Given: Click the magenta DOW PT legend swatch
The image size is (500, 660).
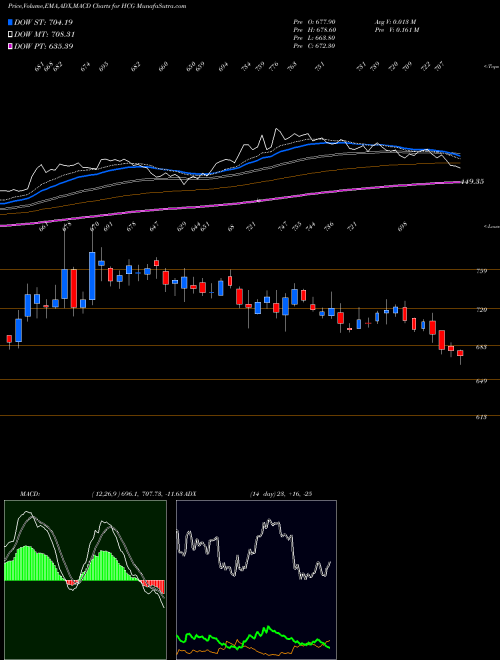Looking at the screenshot, I should (x=10, y=46).
